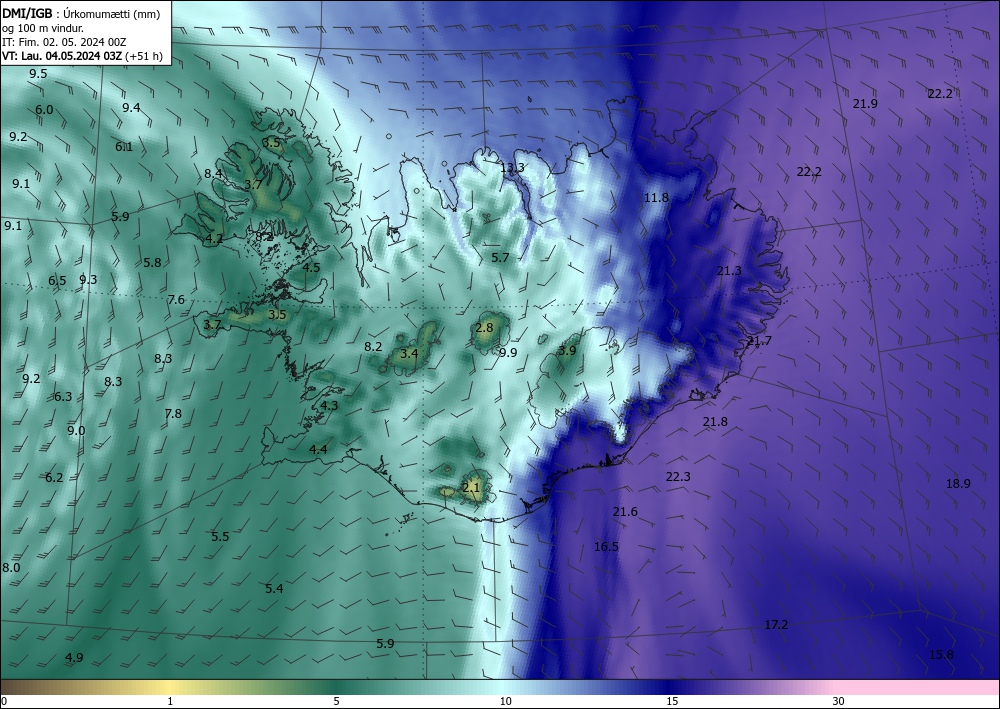
Task: Click the value 21.7 at the east coast
Action: click(x=759, y=341)
